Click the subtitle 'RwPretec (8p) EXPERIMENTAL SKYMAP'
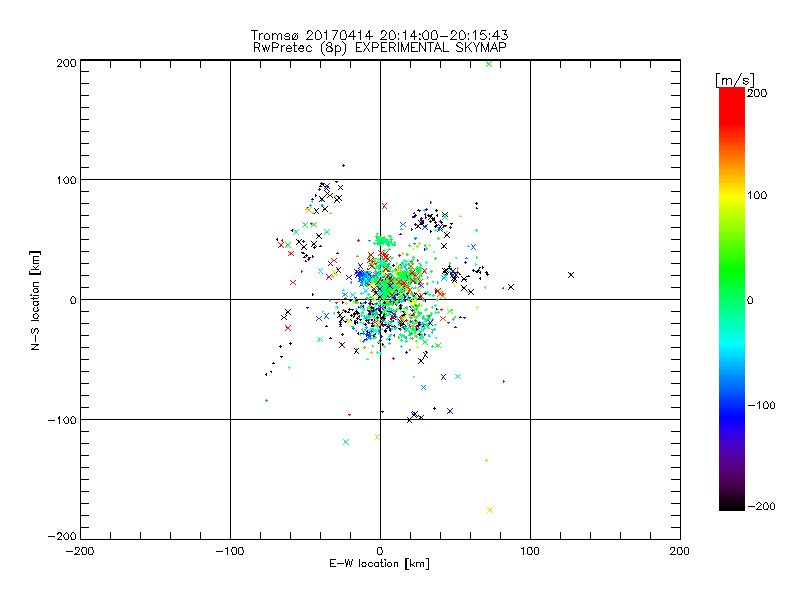Viewport: 800px width, 600px height. 380,48
